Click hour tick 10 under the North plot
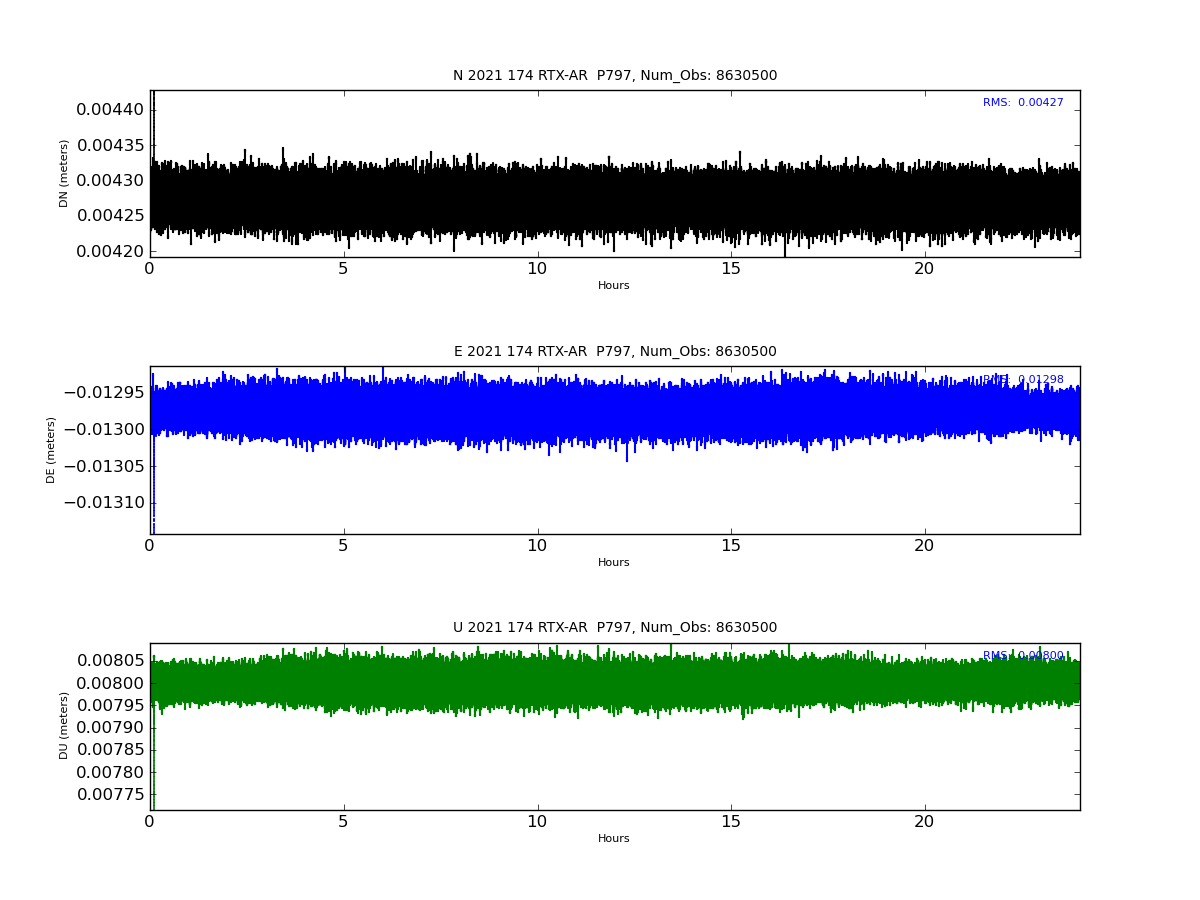The height and width of the screenshot is (900, 1200). coord(538,269)
